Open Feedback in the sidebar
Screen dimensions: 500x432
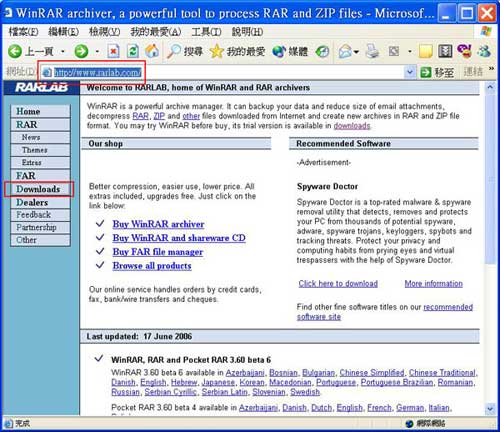pos(40,215)
